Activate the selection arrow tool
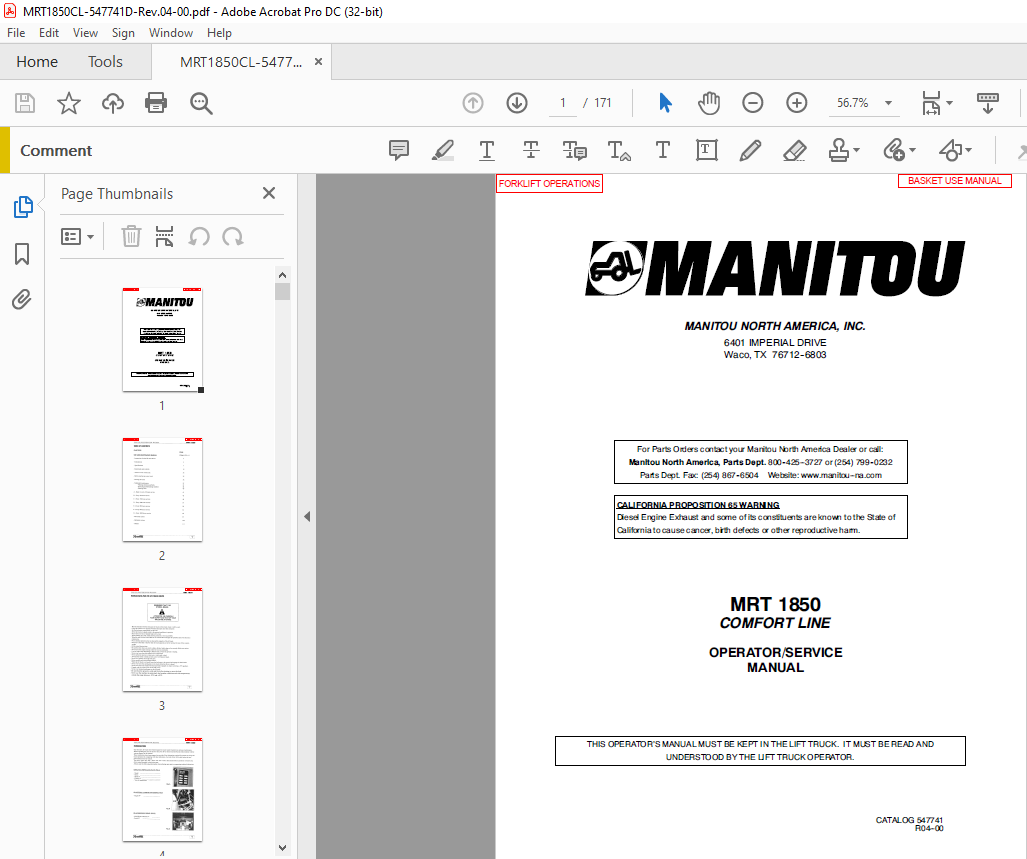Screen dimensions: 1027x859 pos(665,103)
